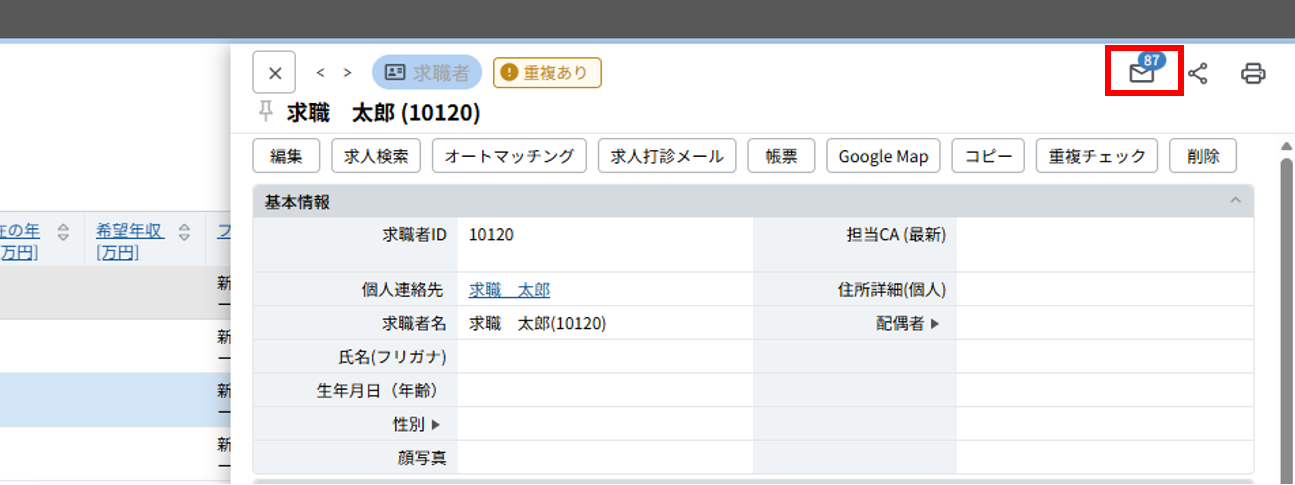Open the 求職 太郎 contact link
Screen dimensions: 1295x485
click(x=509, y=290)
